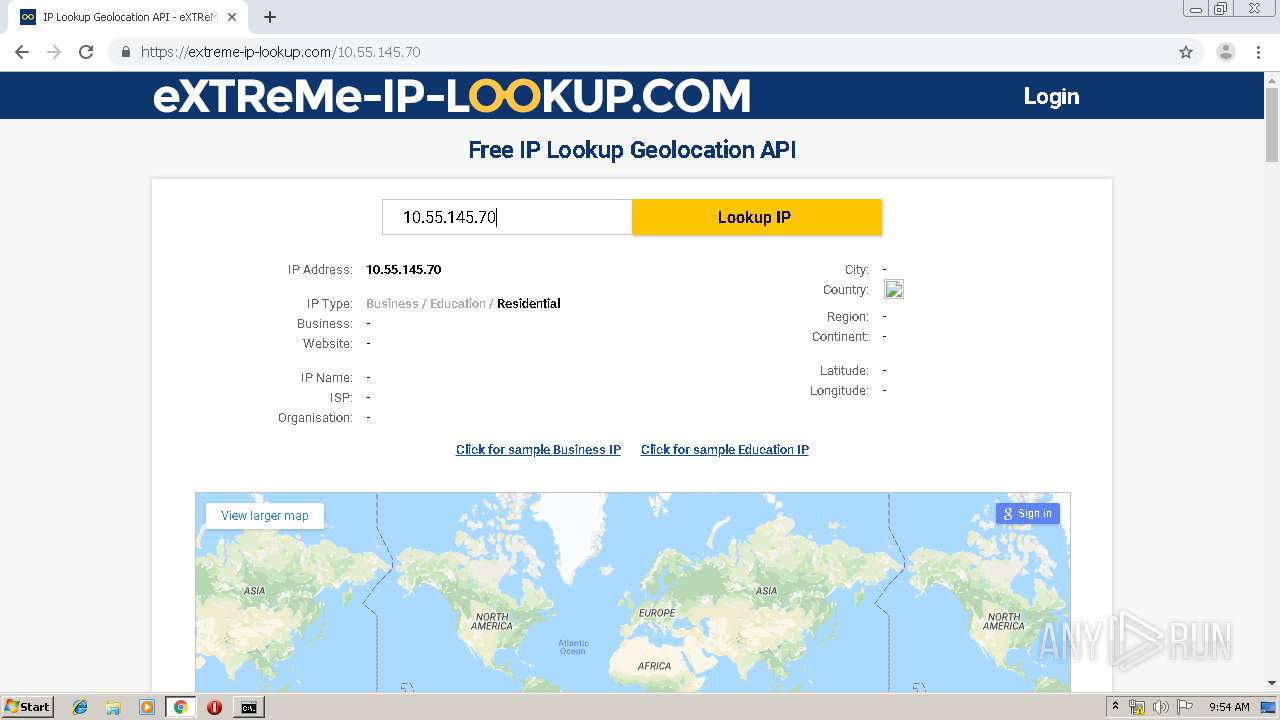Open the volume speaker tray icon
The width and height of the screenshot is (1280, 720).
coord(1161,707)
